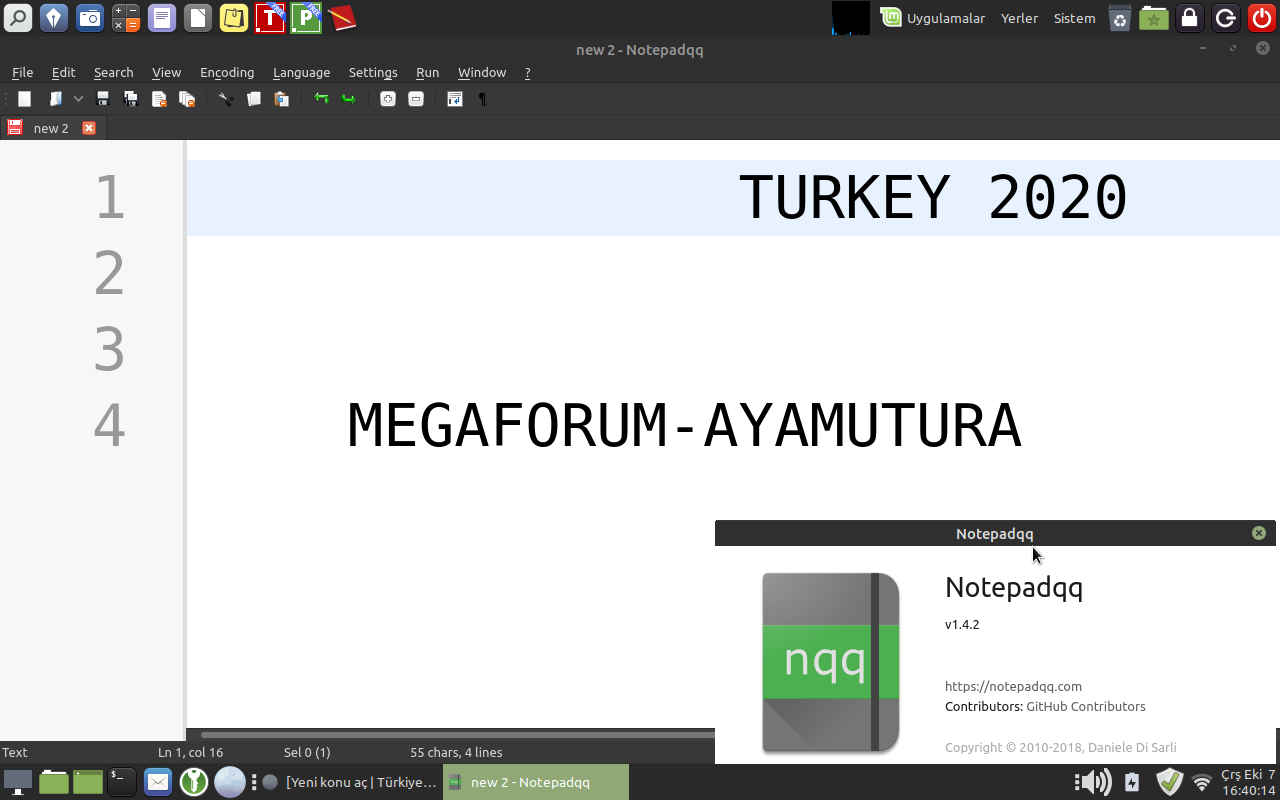Click the TURKEY 2020 text line
The height and width of the screenshot is (800, 1280).
click(932, 197)
